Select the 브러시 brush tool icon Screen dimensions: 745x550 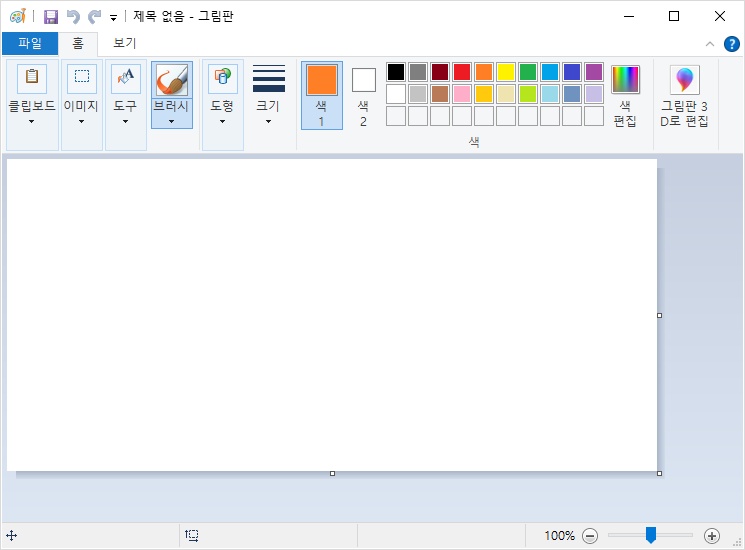point(172,80)
